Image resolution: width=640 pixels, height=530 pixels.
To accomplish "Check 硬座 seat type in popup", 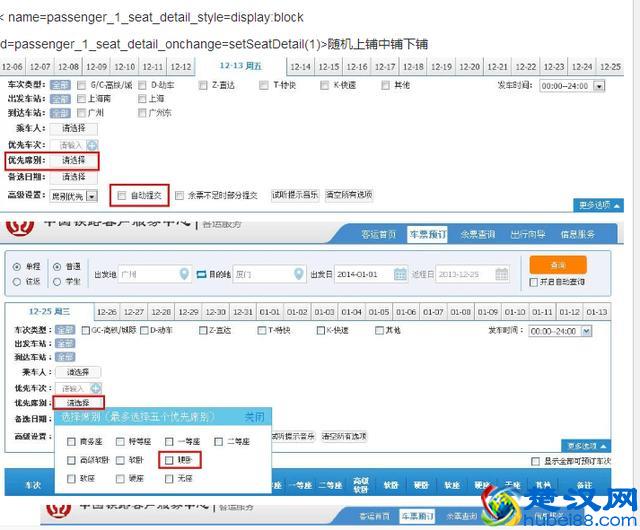I will point(120,478).
